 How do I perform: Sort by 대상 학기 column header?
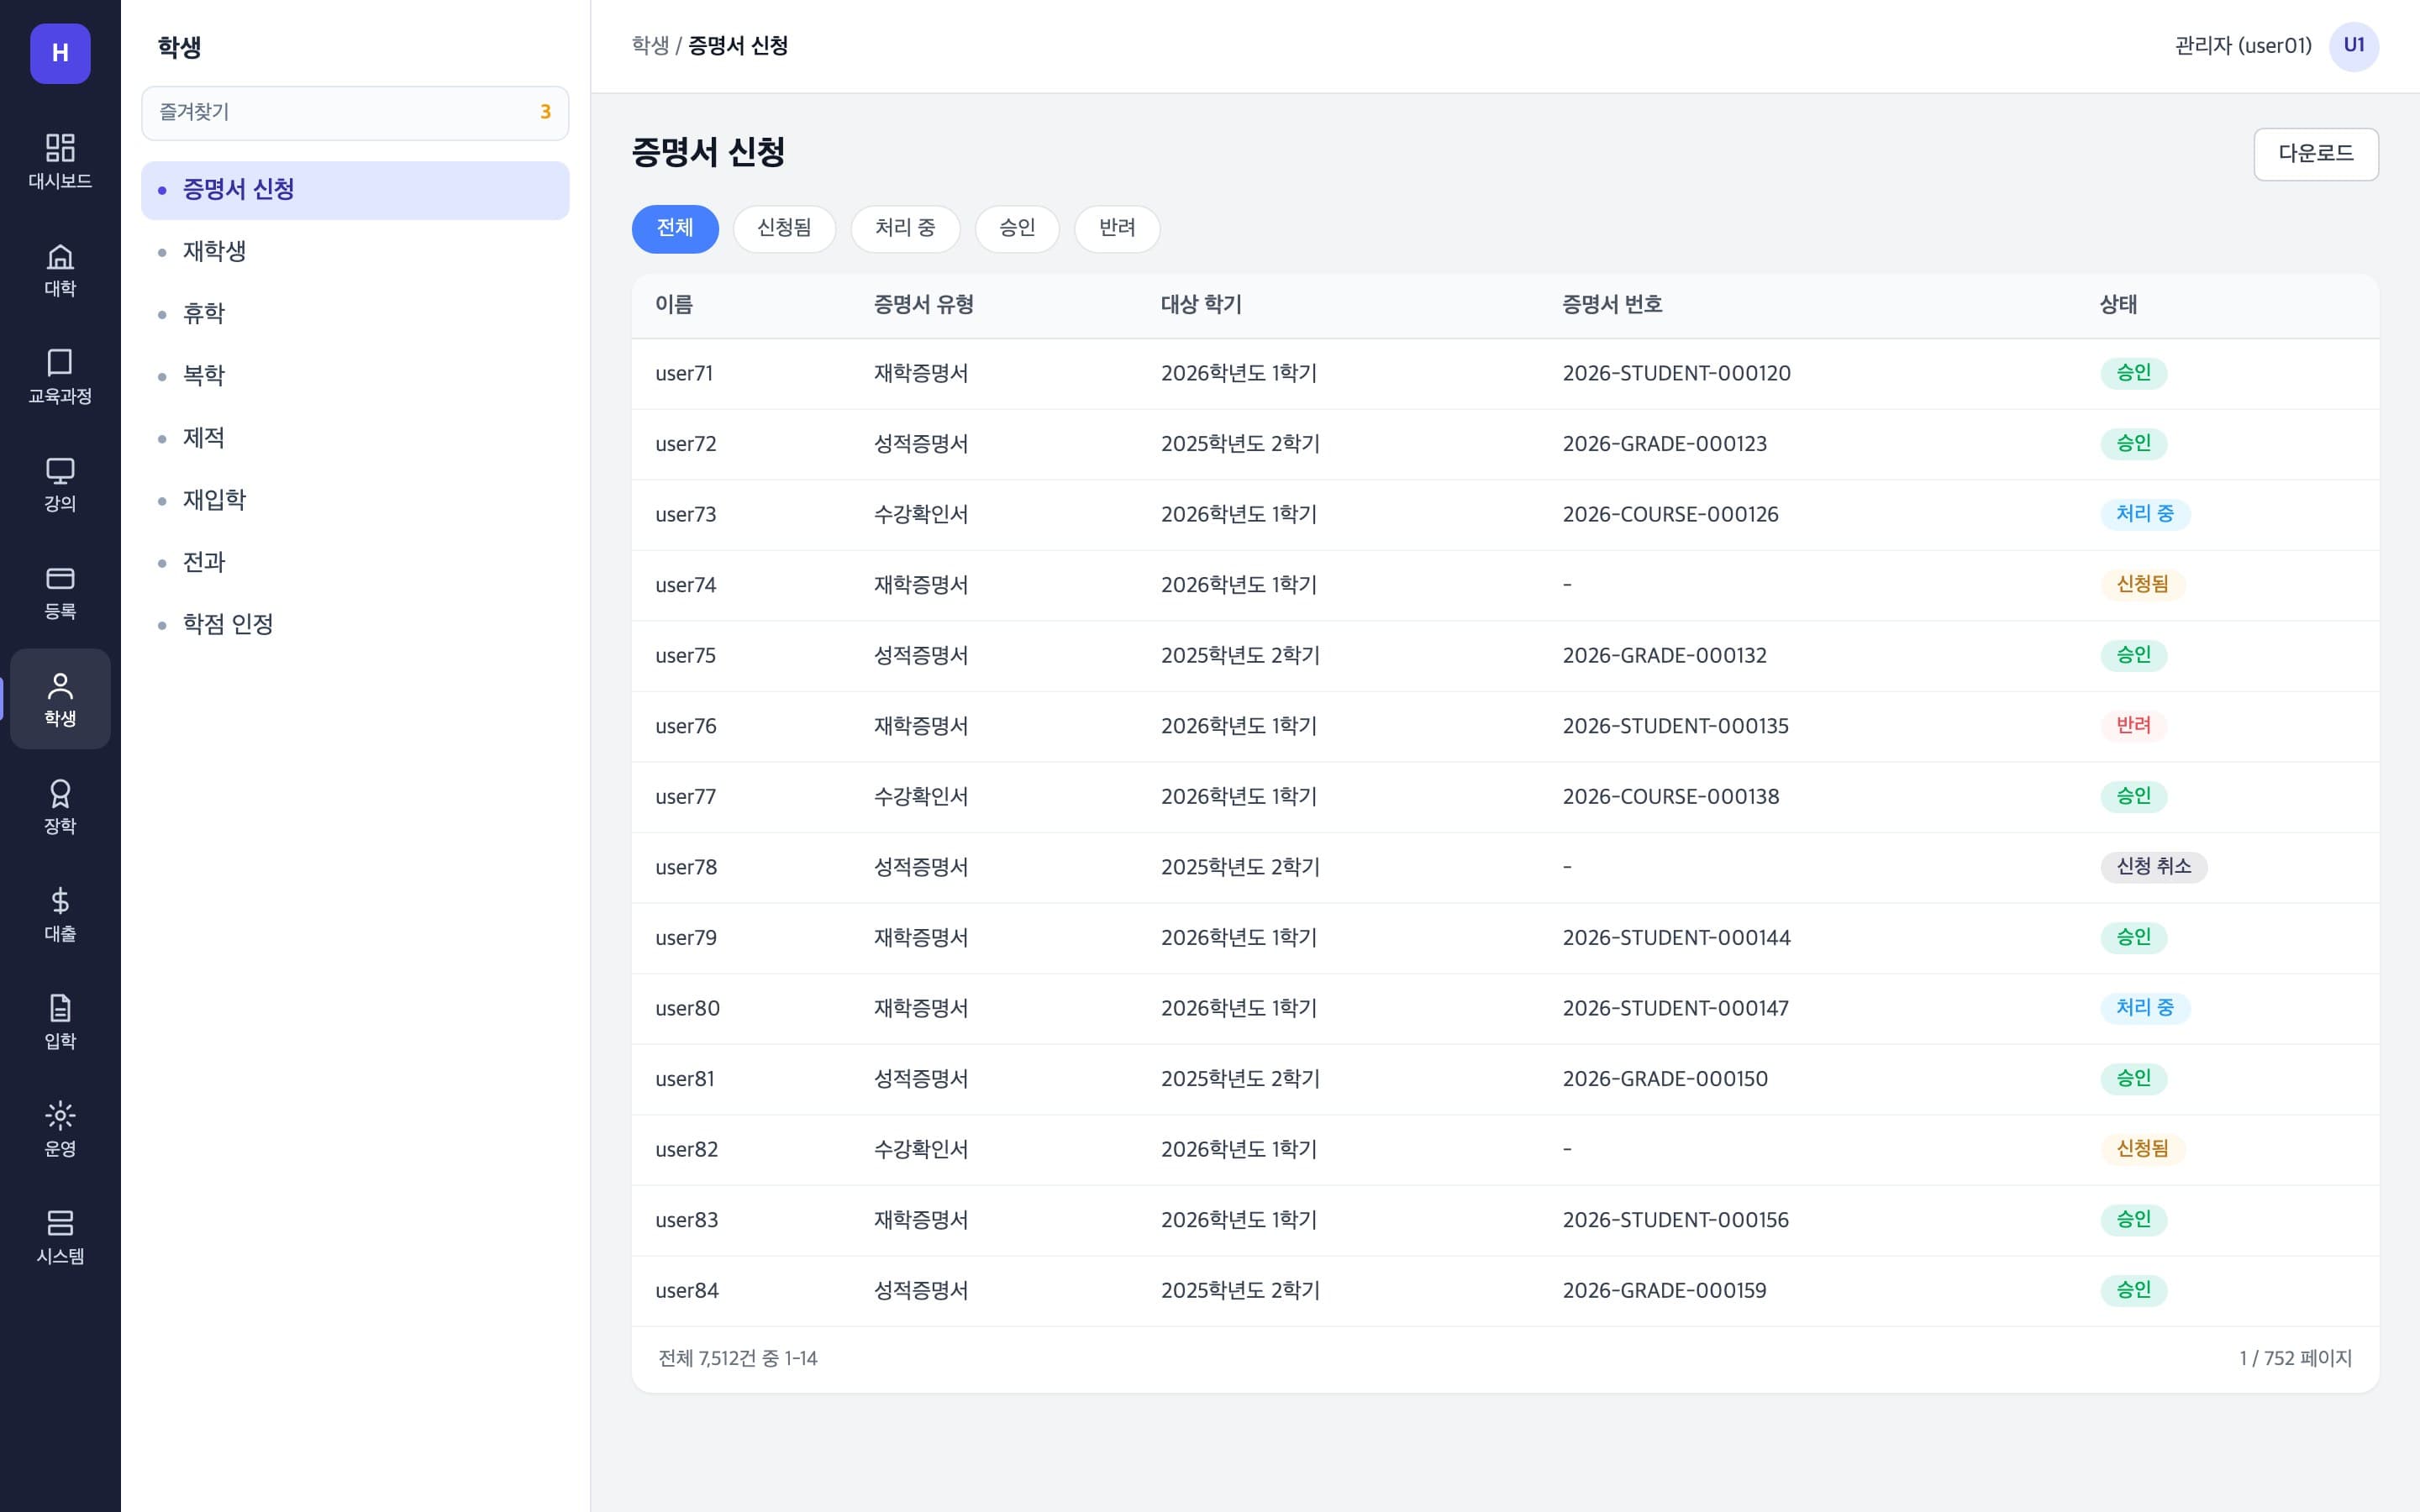1201,305
